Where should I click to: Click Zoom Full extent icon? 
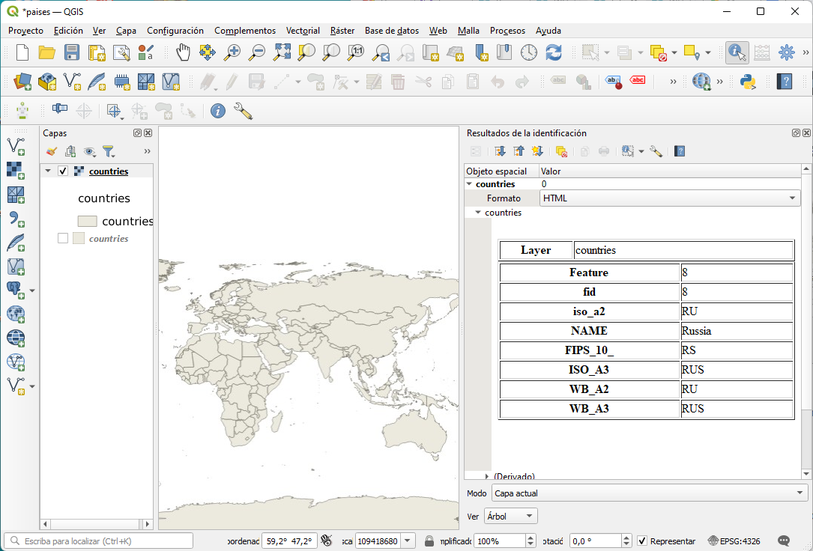282,52
